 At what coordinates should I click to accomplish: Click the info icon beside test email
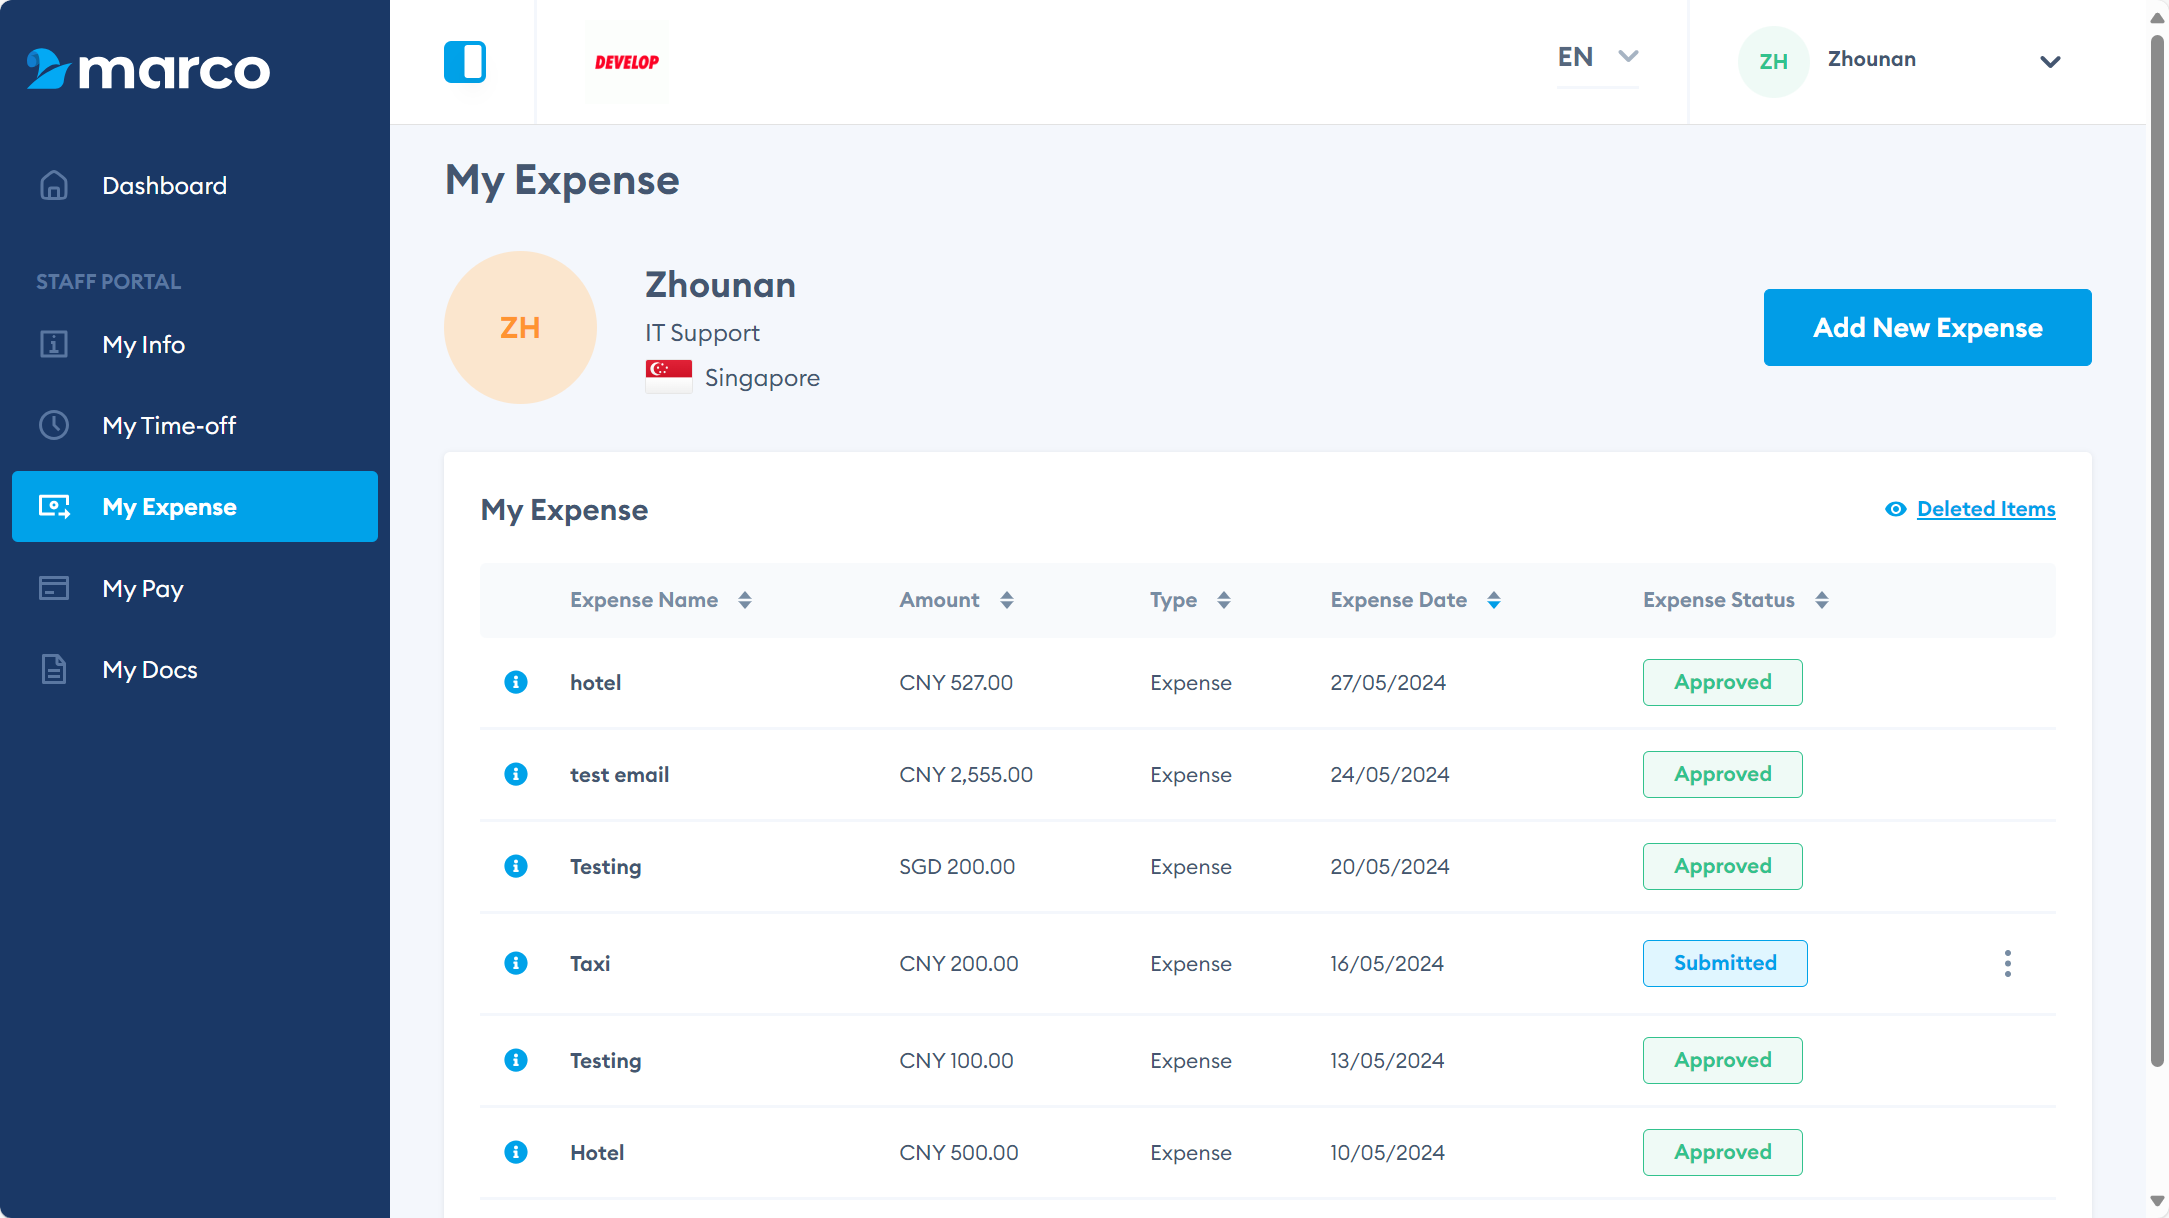516,774
